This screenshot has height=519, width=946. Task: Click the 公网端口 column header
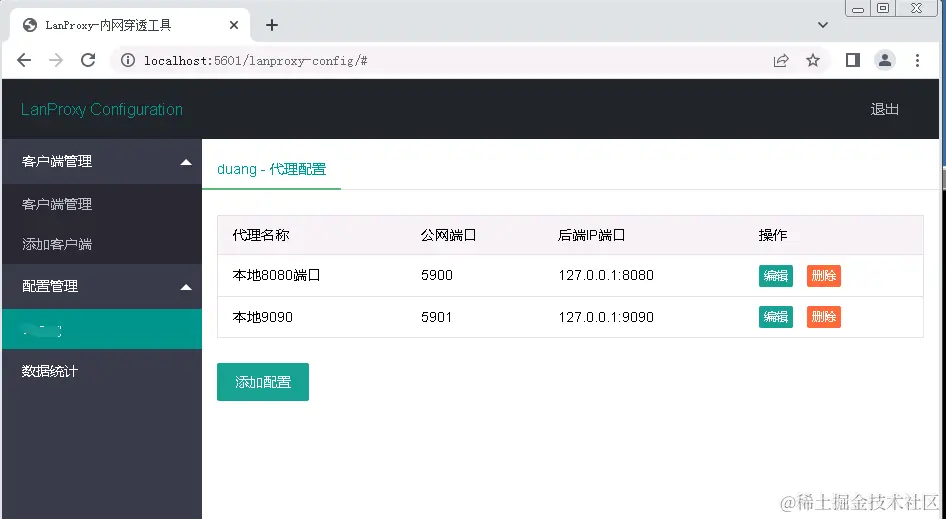point(448,235)
